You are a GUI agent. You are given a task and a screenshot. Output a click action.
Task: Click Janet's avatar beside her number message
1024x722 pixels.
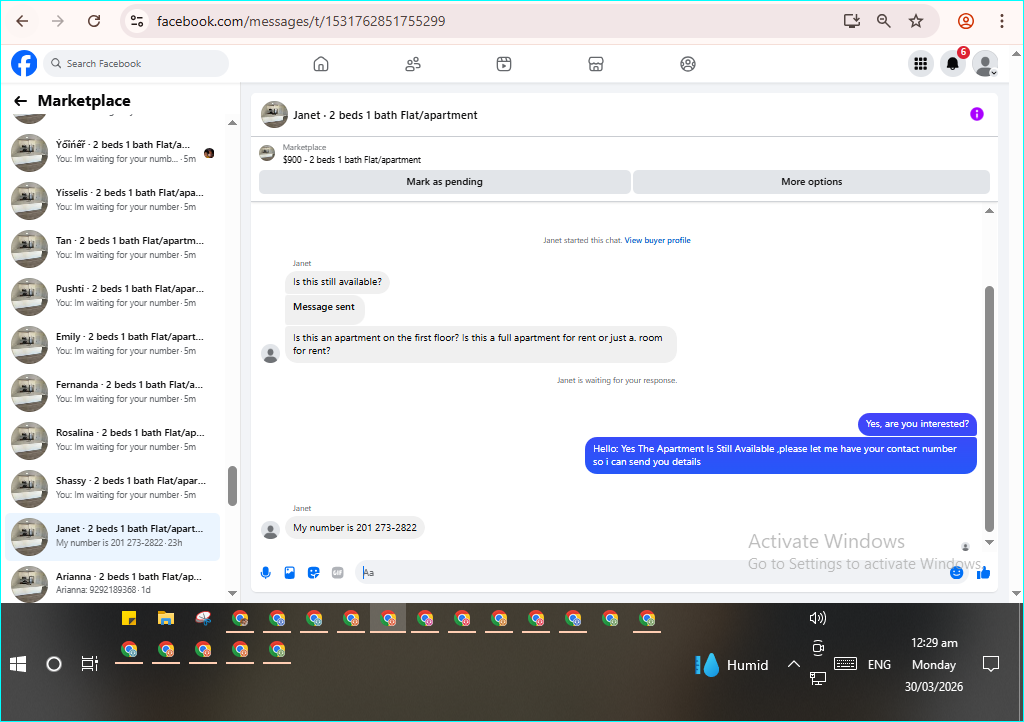270,530
